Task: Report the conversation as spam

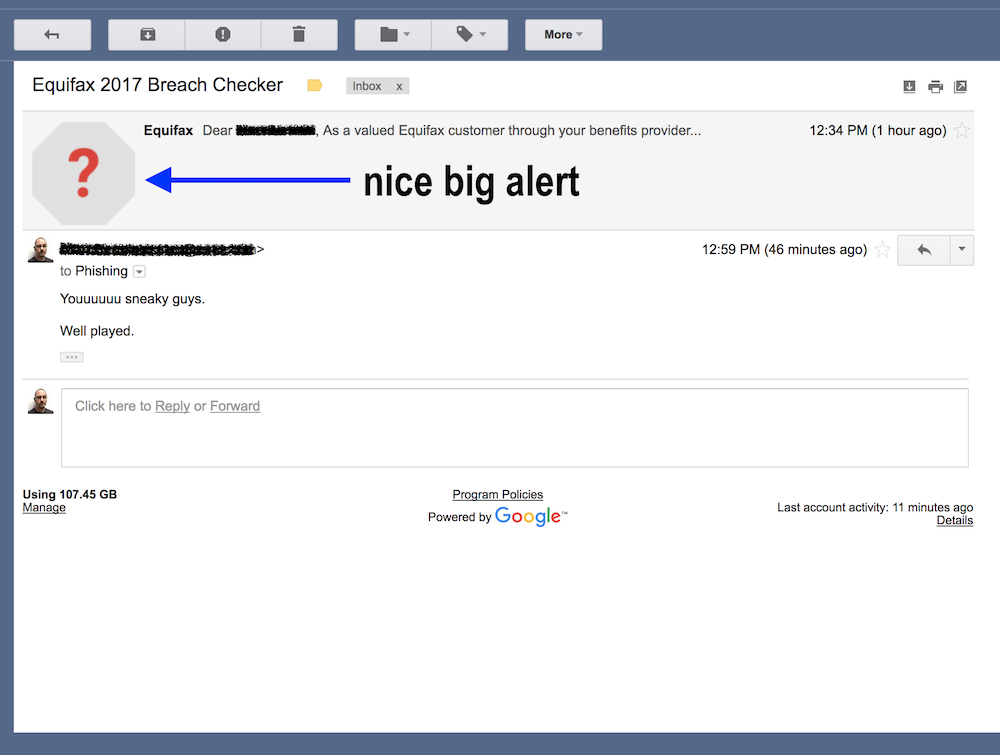Action: click(222, 34)
